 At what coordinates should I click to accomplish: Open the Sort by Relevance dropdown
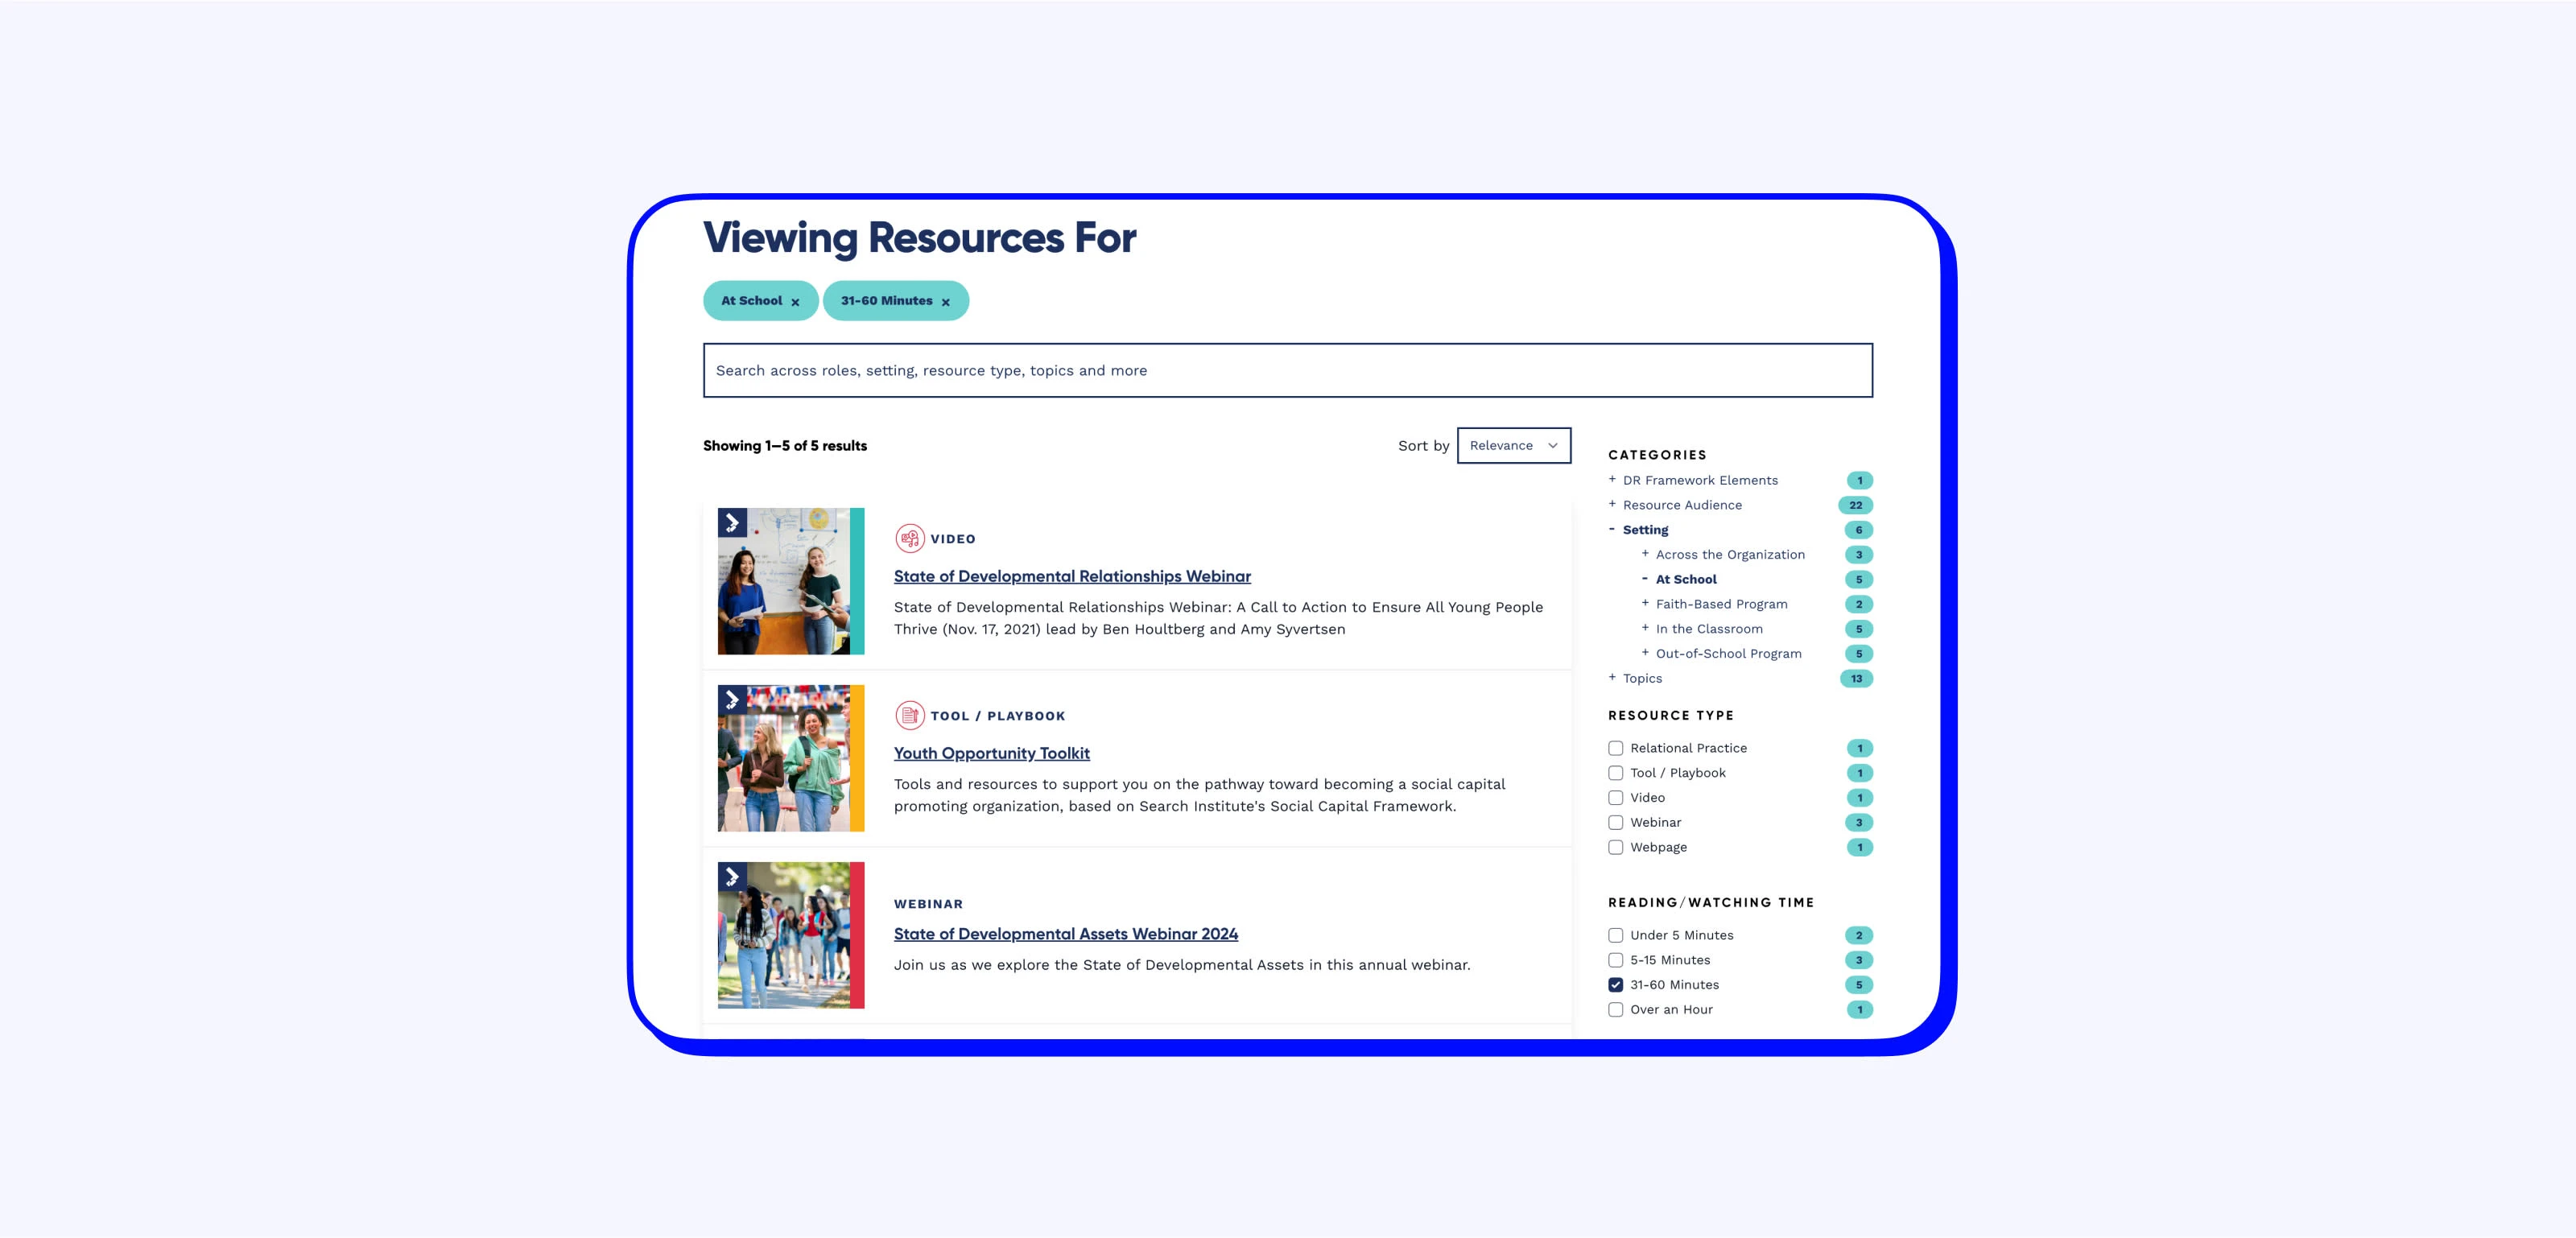tap(1513, 446)
